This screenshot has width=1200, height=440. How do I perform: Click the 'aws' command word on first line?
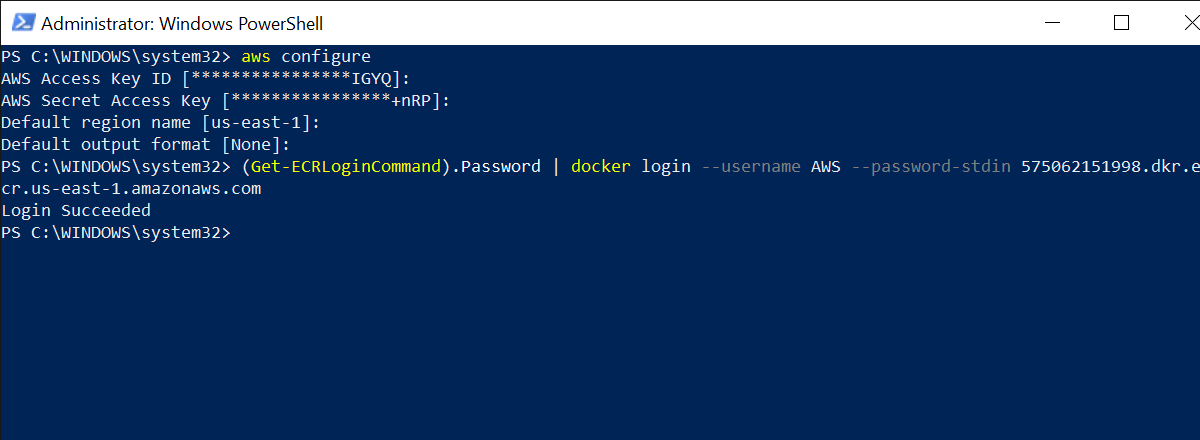[x=256, y=56]
